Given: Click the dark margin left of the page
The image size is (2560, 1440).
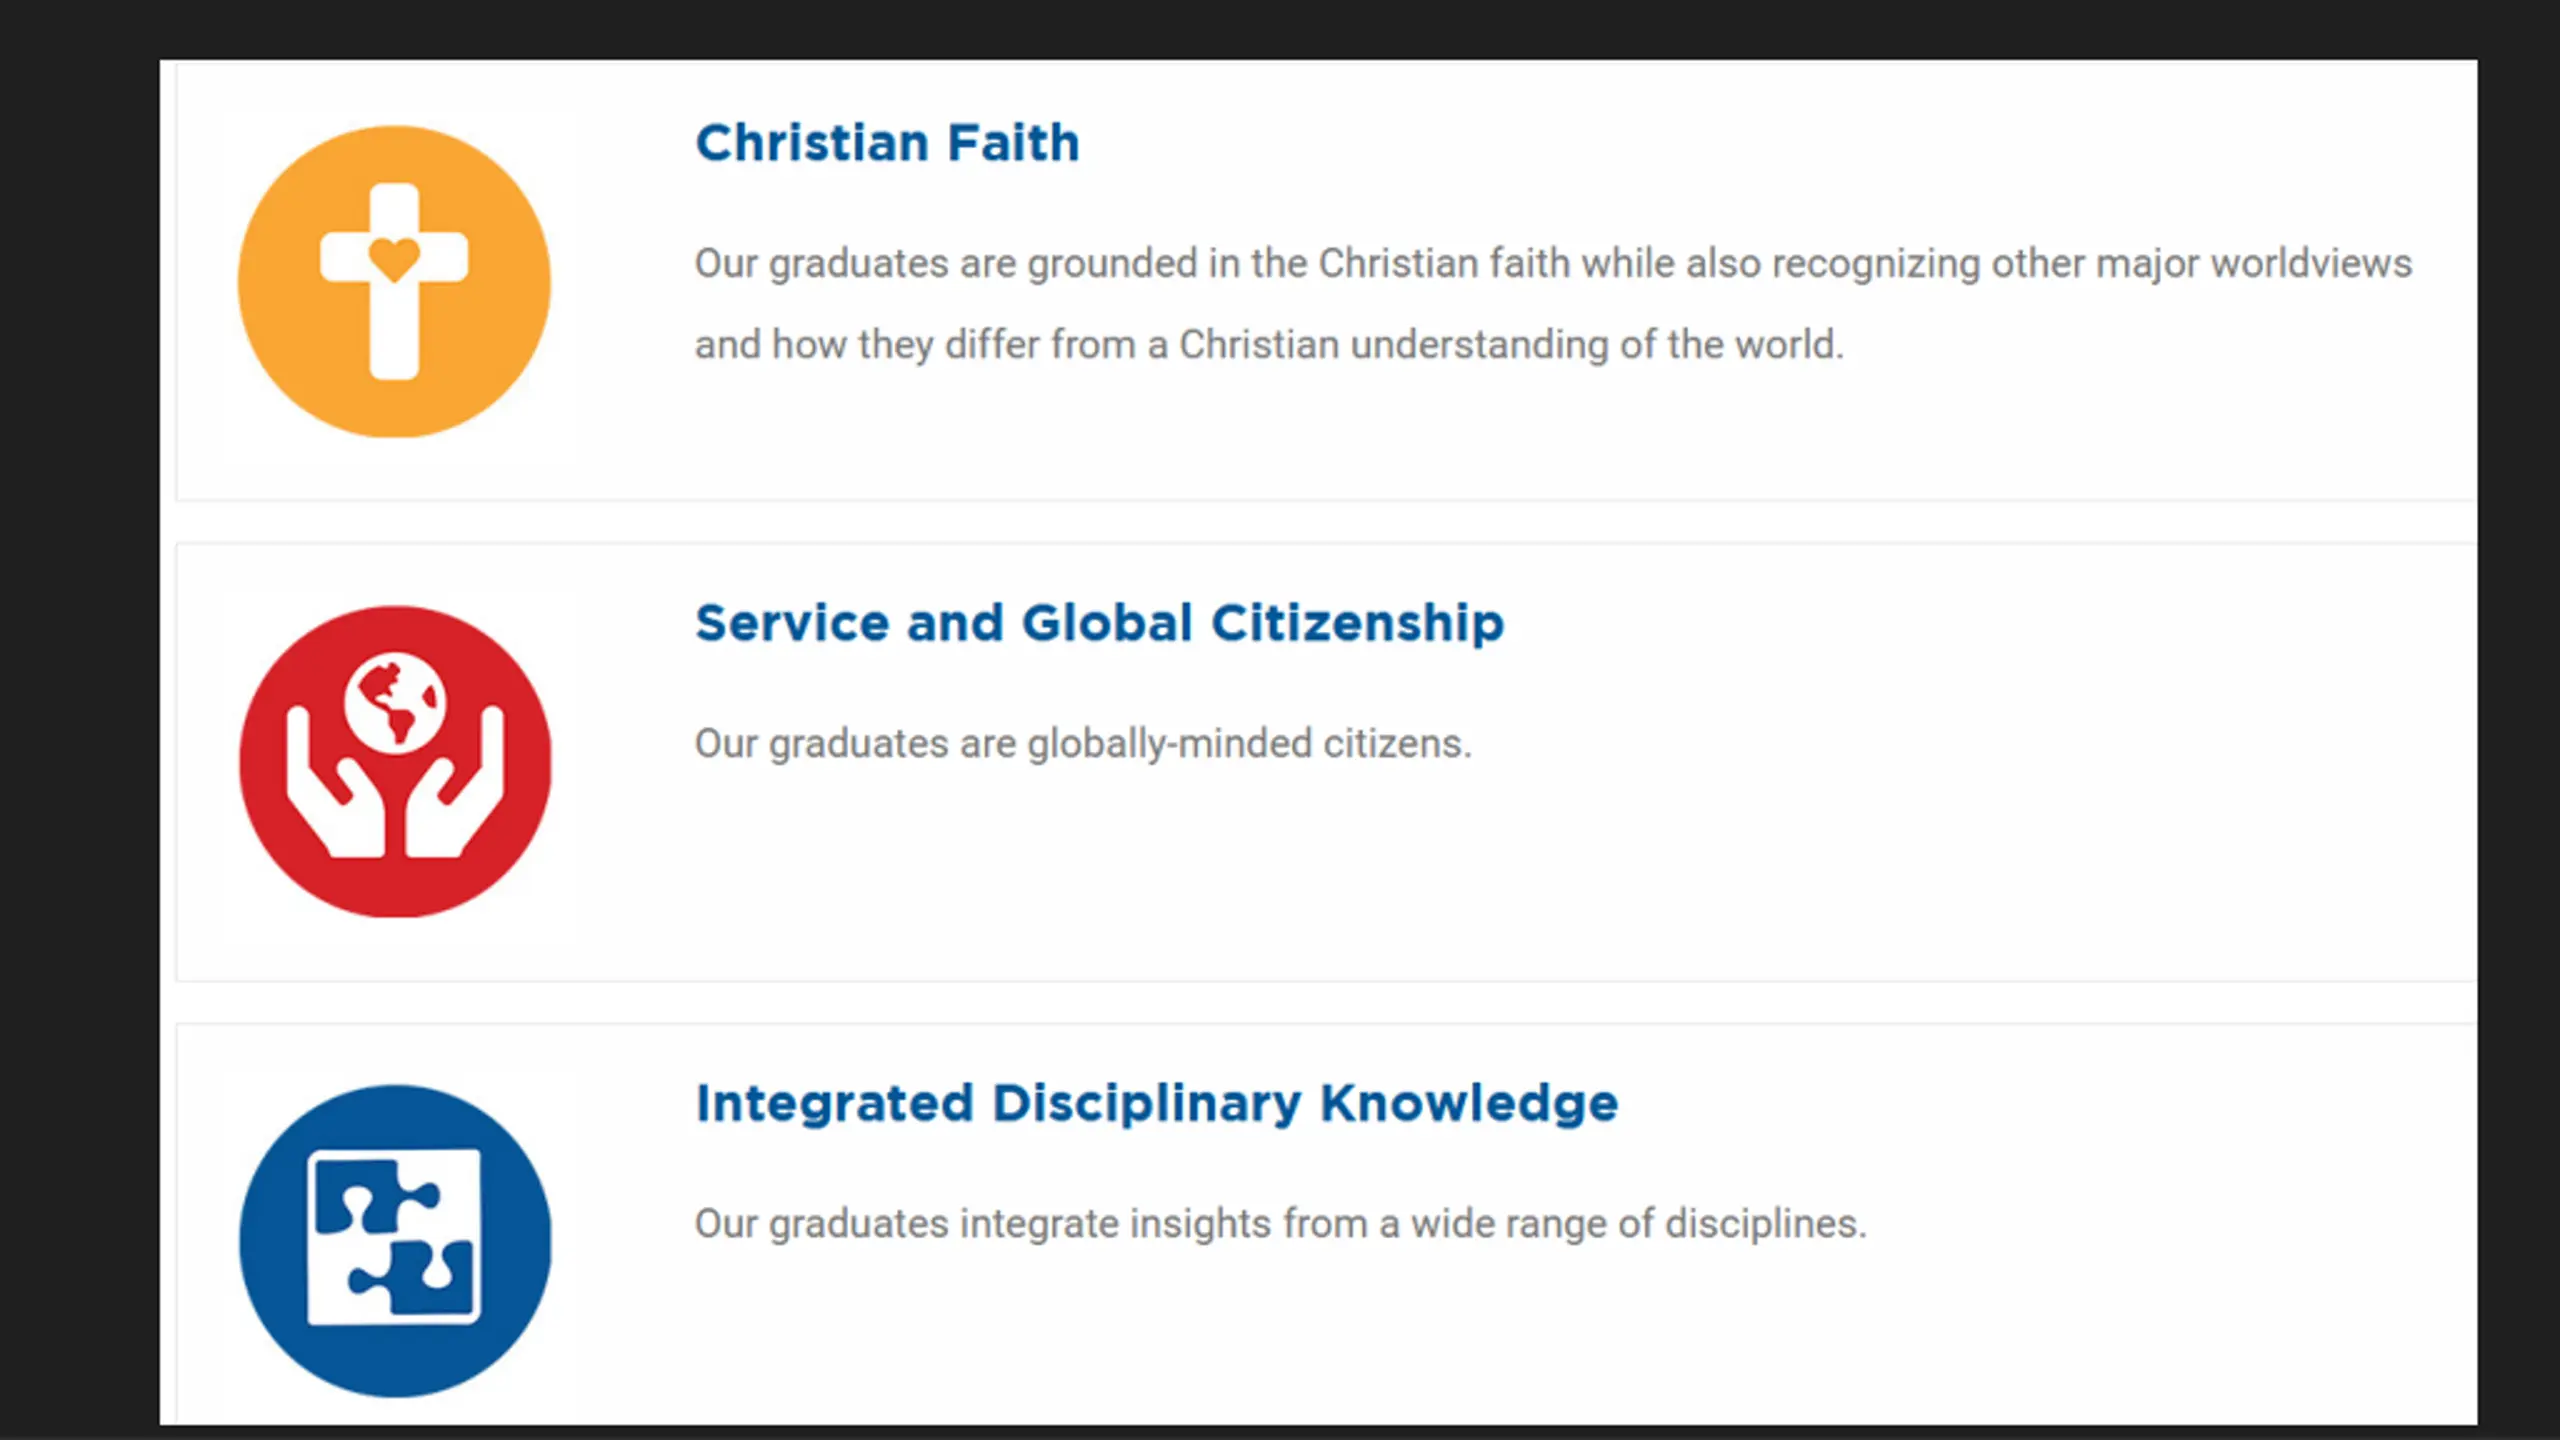Looking at the screenshot, I should [79, 740].
